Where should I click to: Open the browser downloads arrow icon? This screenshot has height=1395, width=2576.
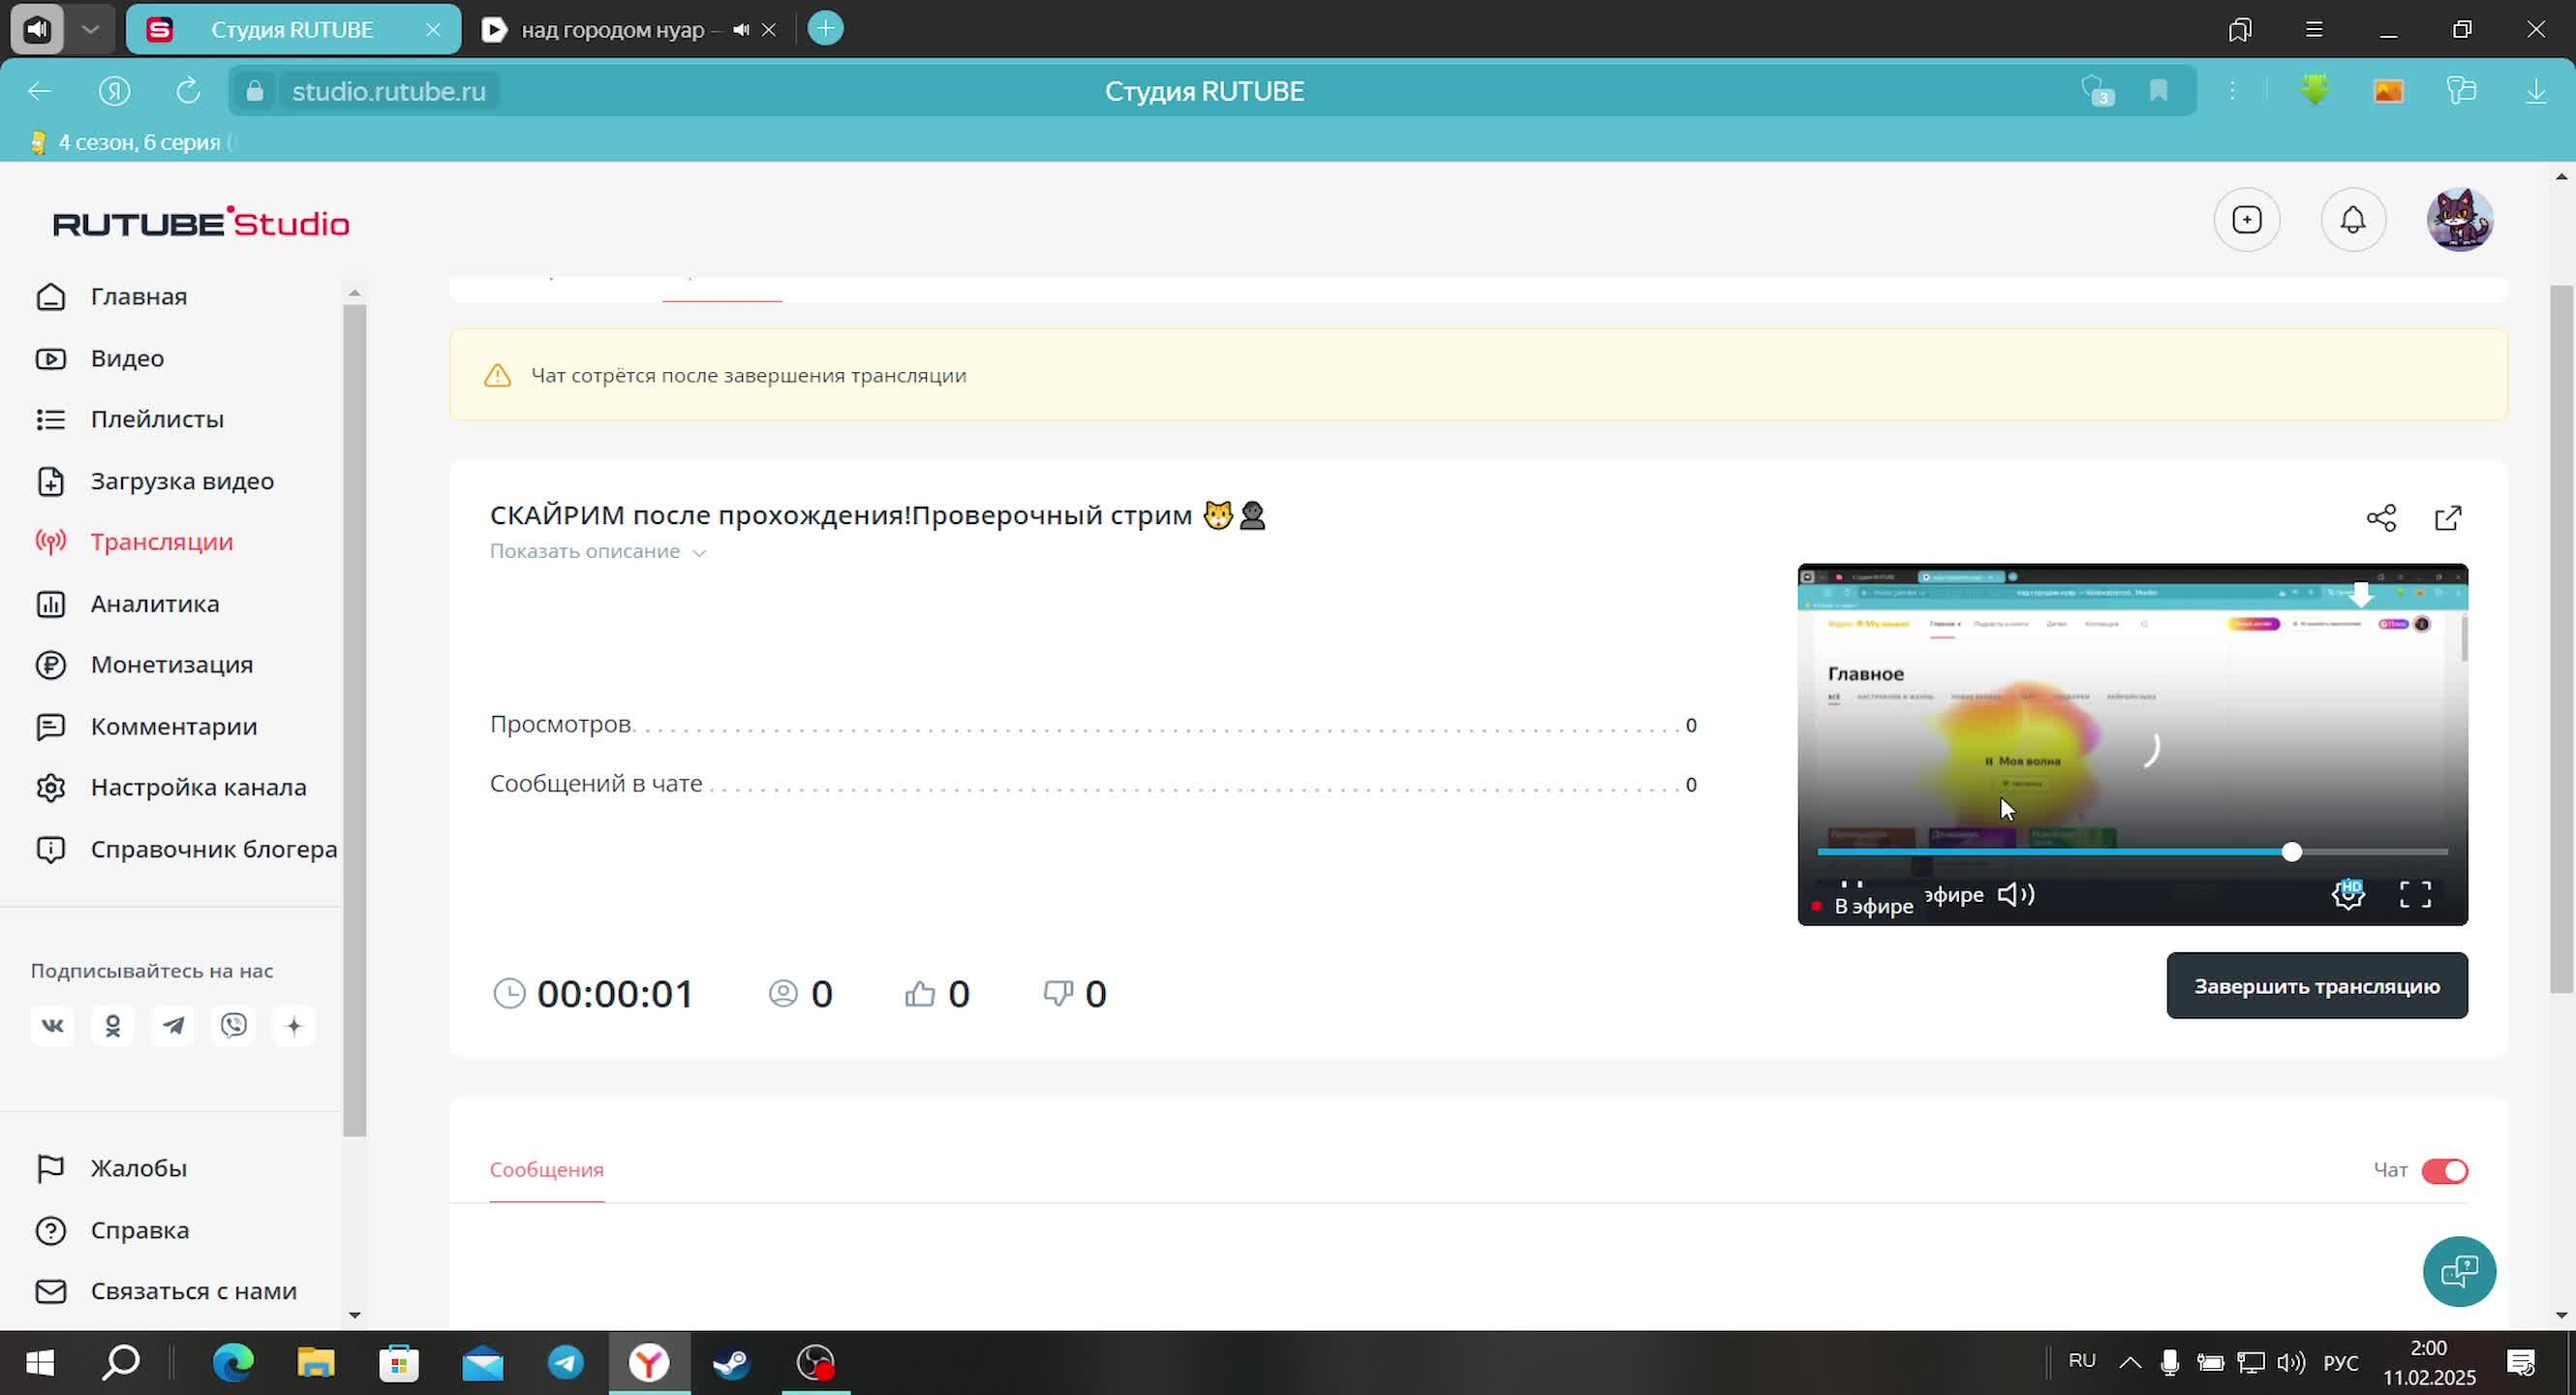[x=2535, y=92]
